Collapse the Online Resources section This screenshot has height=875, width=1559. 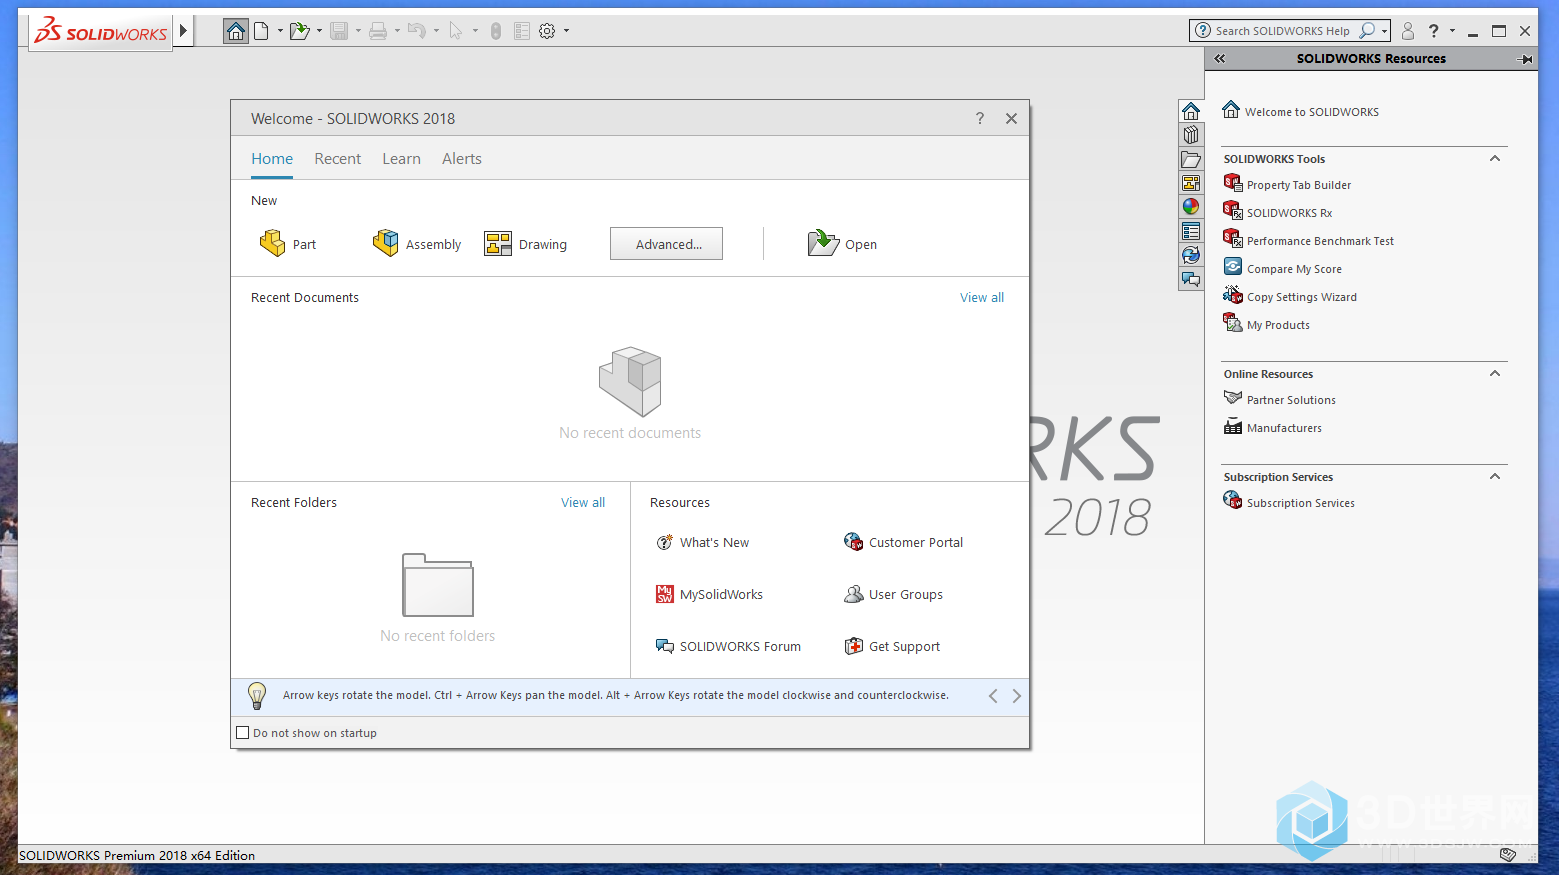coord(1495,373)
